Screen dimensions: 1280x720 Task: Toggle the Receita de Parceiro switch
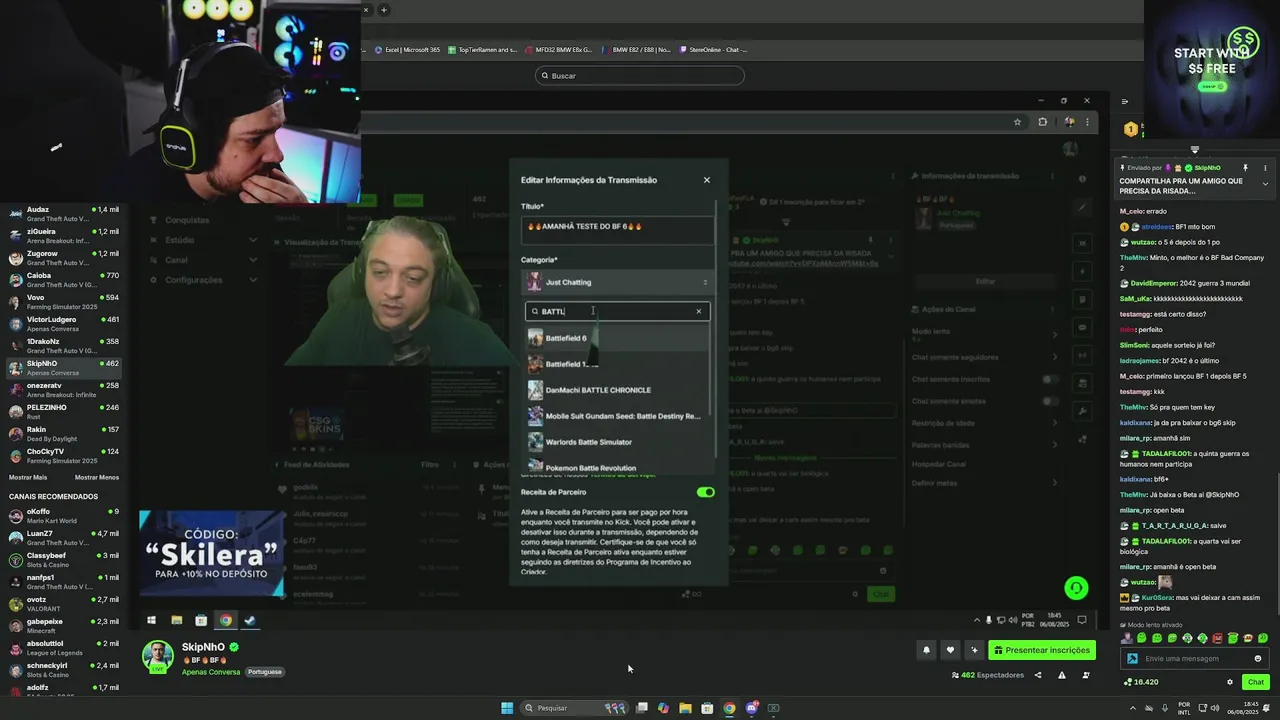(x=706, y=492)
